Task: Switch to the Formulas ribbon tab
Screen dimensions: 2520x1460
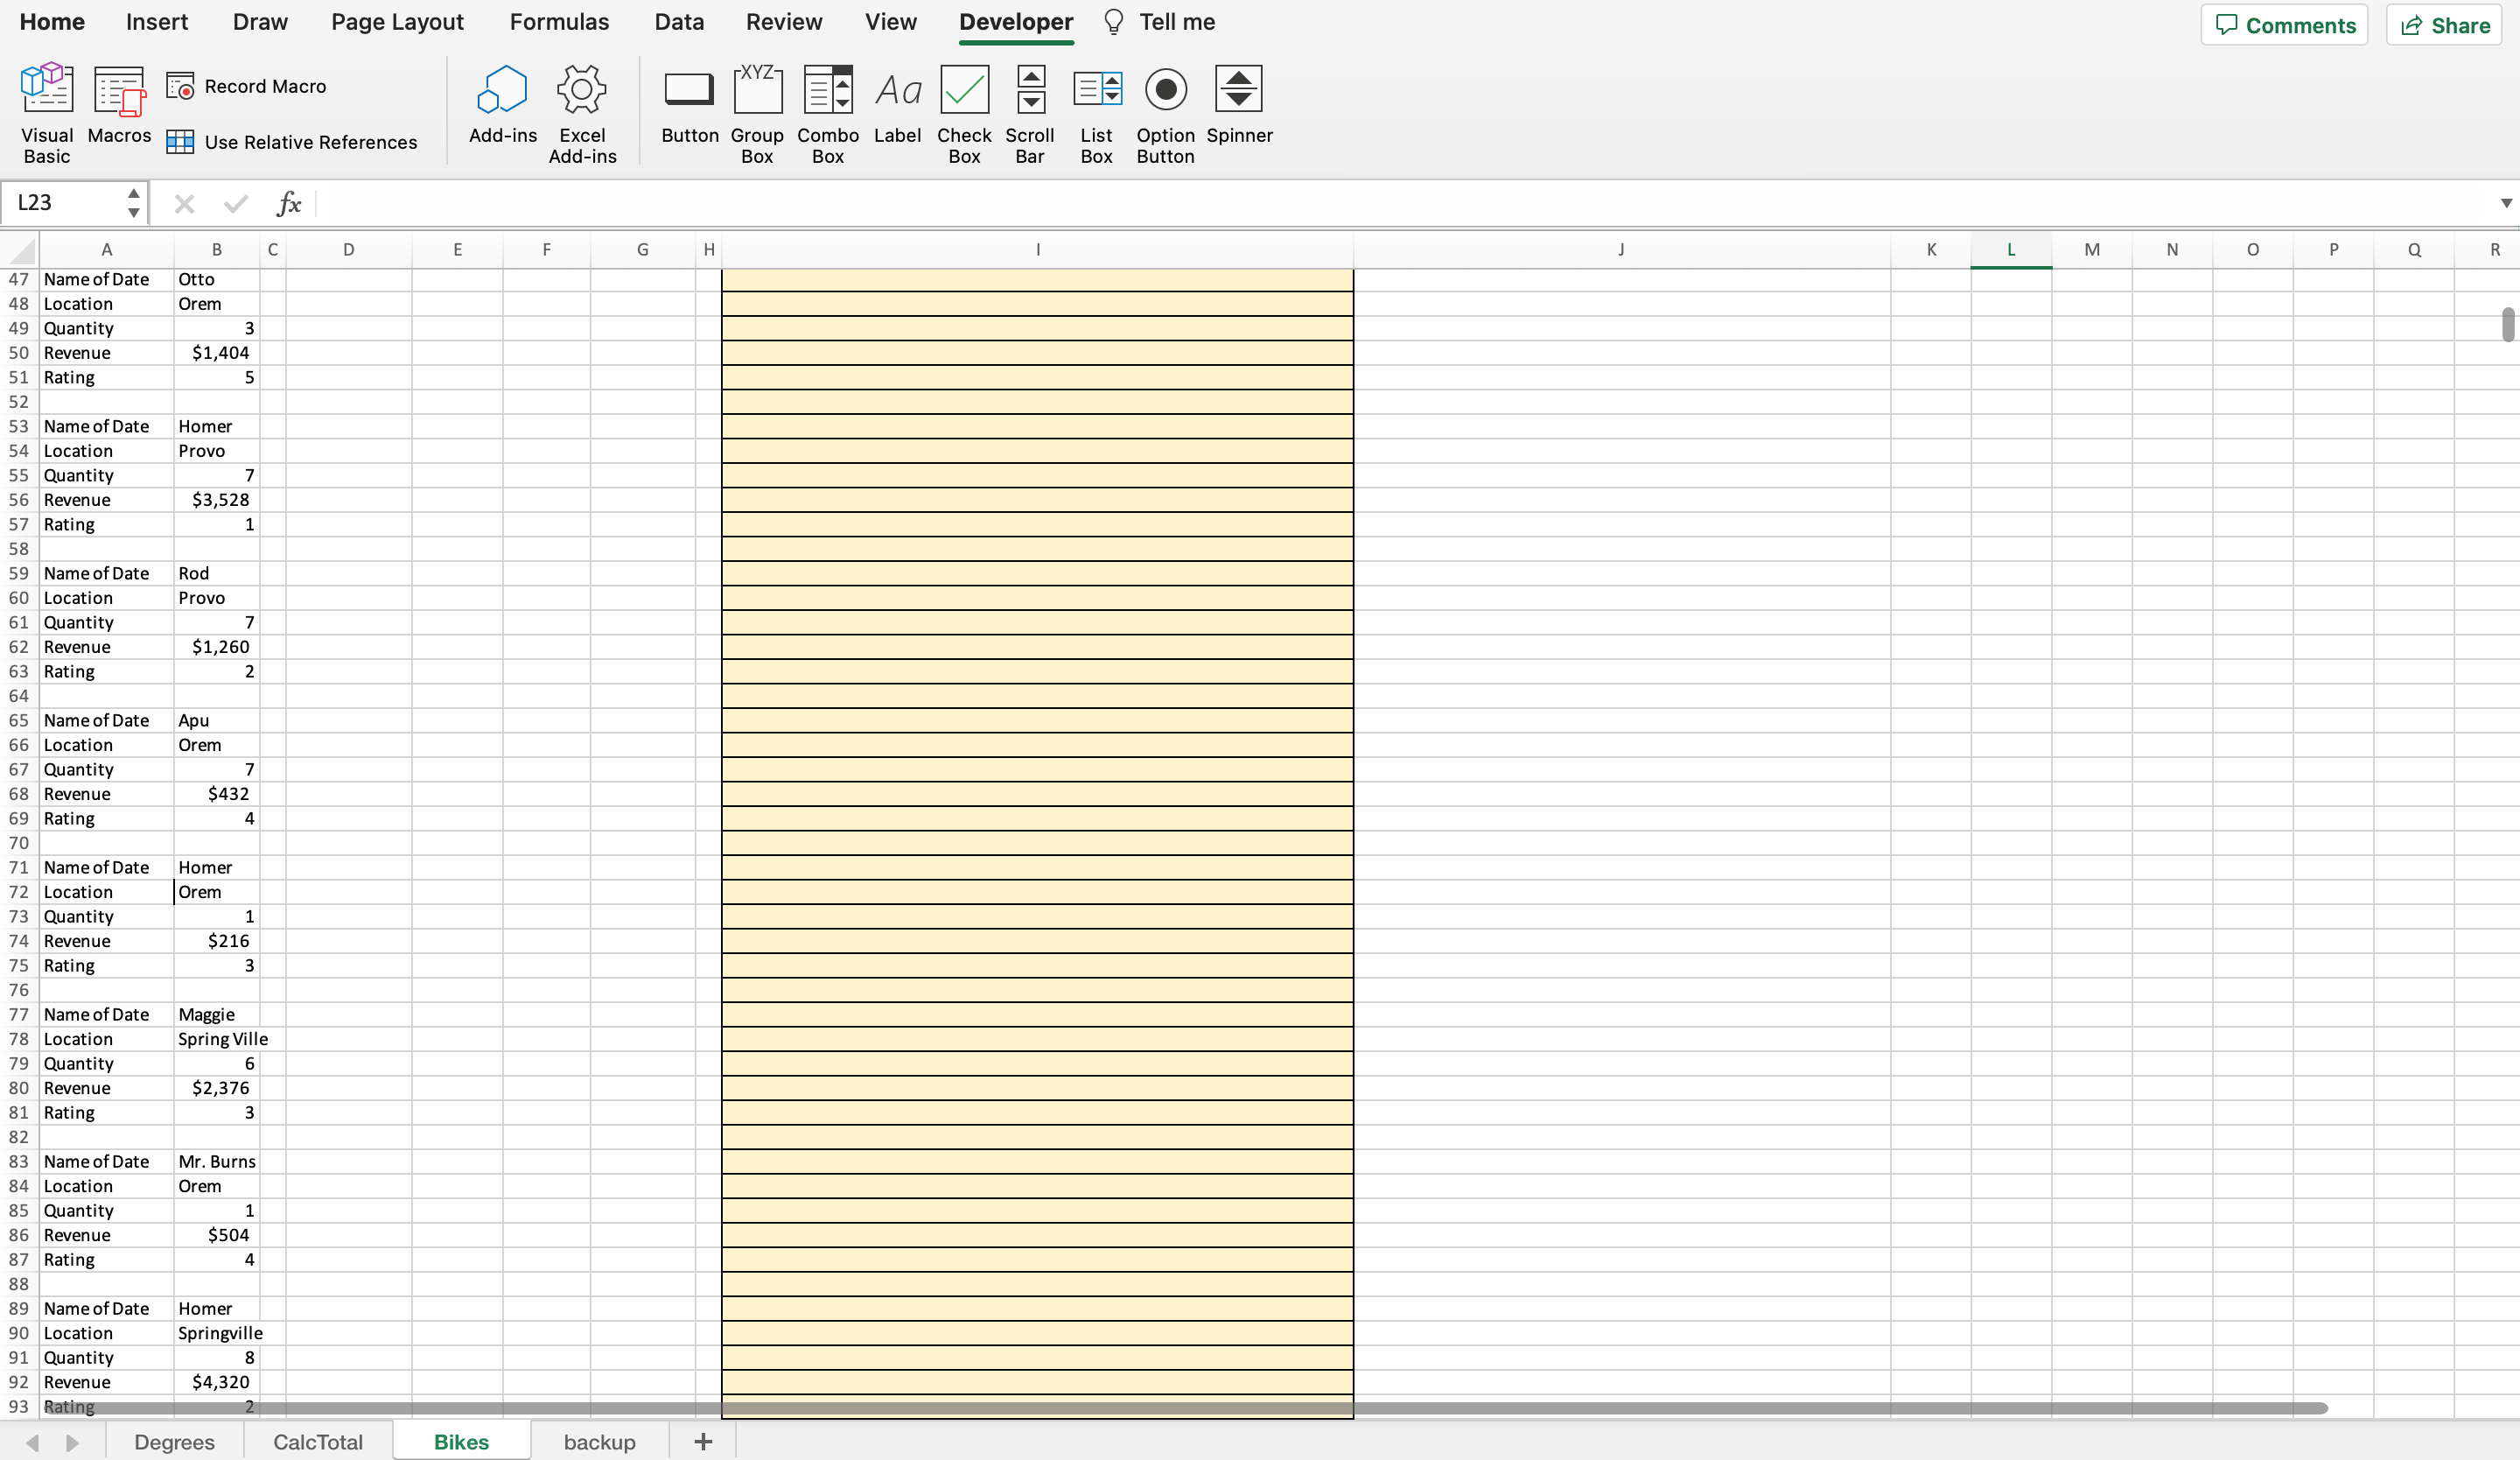Action: pos(559,21)
